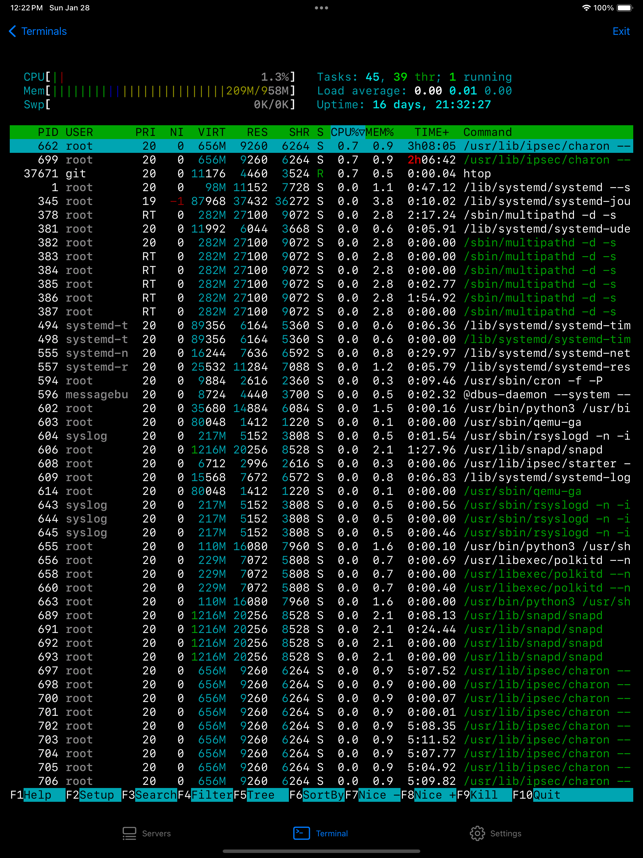Sort by the PID column header
The image size is (643, 858).
click(x=48, y=132)
